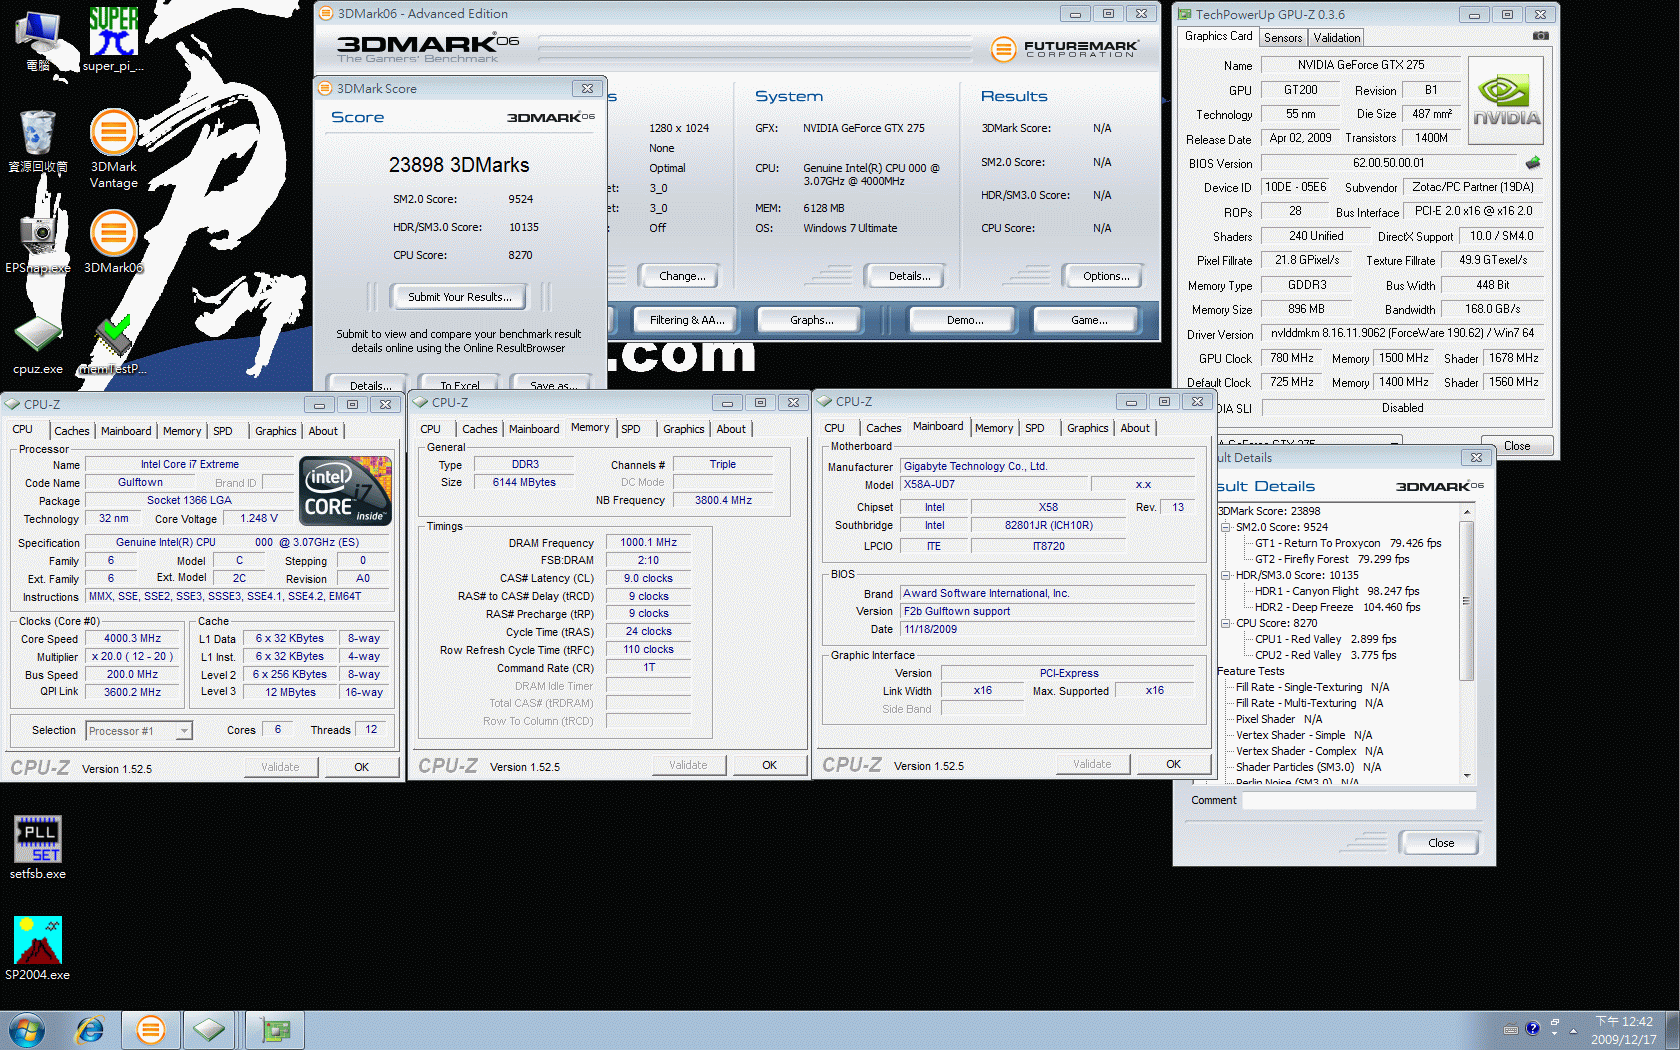Image resolution: width=1680 pixels, height=1050 pixels.
Task: Click CPU-Z taskbar button
Action: pos(208,1030)
